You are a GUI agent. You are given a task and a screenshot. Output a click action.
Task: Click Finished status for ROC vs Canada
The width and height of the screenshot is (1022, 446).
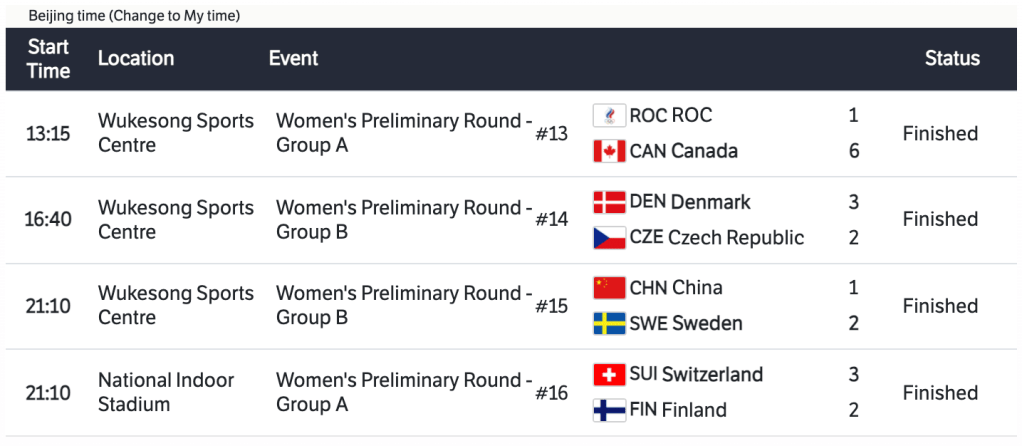click(940, 133)
